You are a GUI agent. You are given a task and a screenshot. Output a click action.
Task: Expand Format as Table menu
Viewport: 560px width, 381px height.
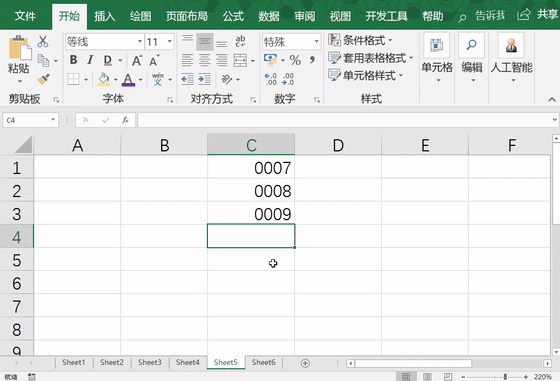click(x=371, y=57)
